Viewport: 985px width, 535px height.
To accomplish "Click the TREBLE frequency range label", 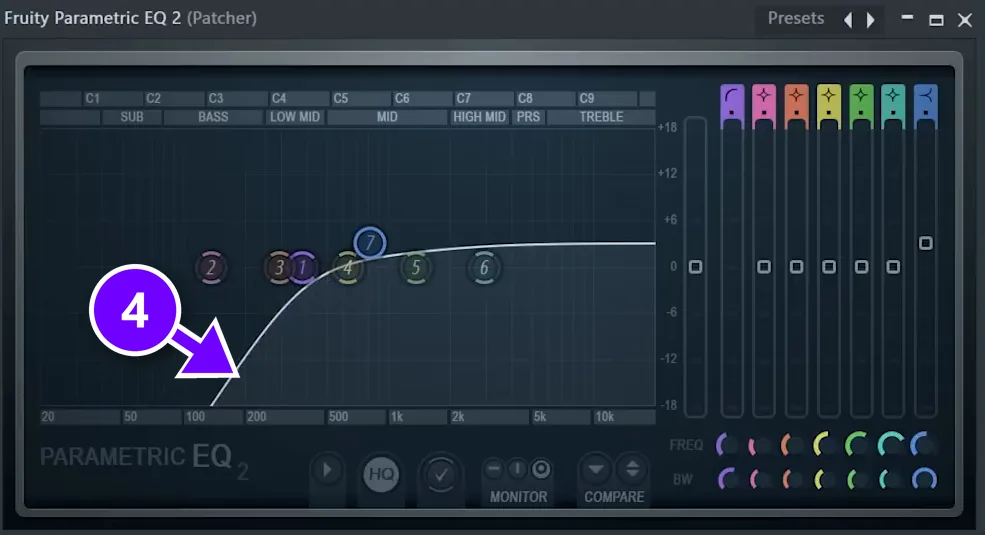I will click(601, 117).
